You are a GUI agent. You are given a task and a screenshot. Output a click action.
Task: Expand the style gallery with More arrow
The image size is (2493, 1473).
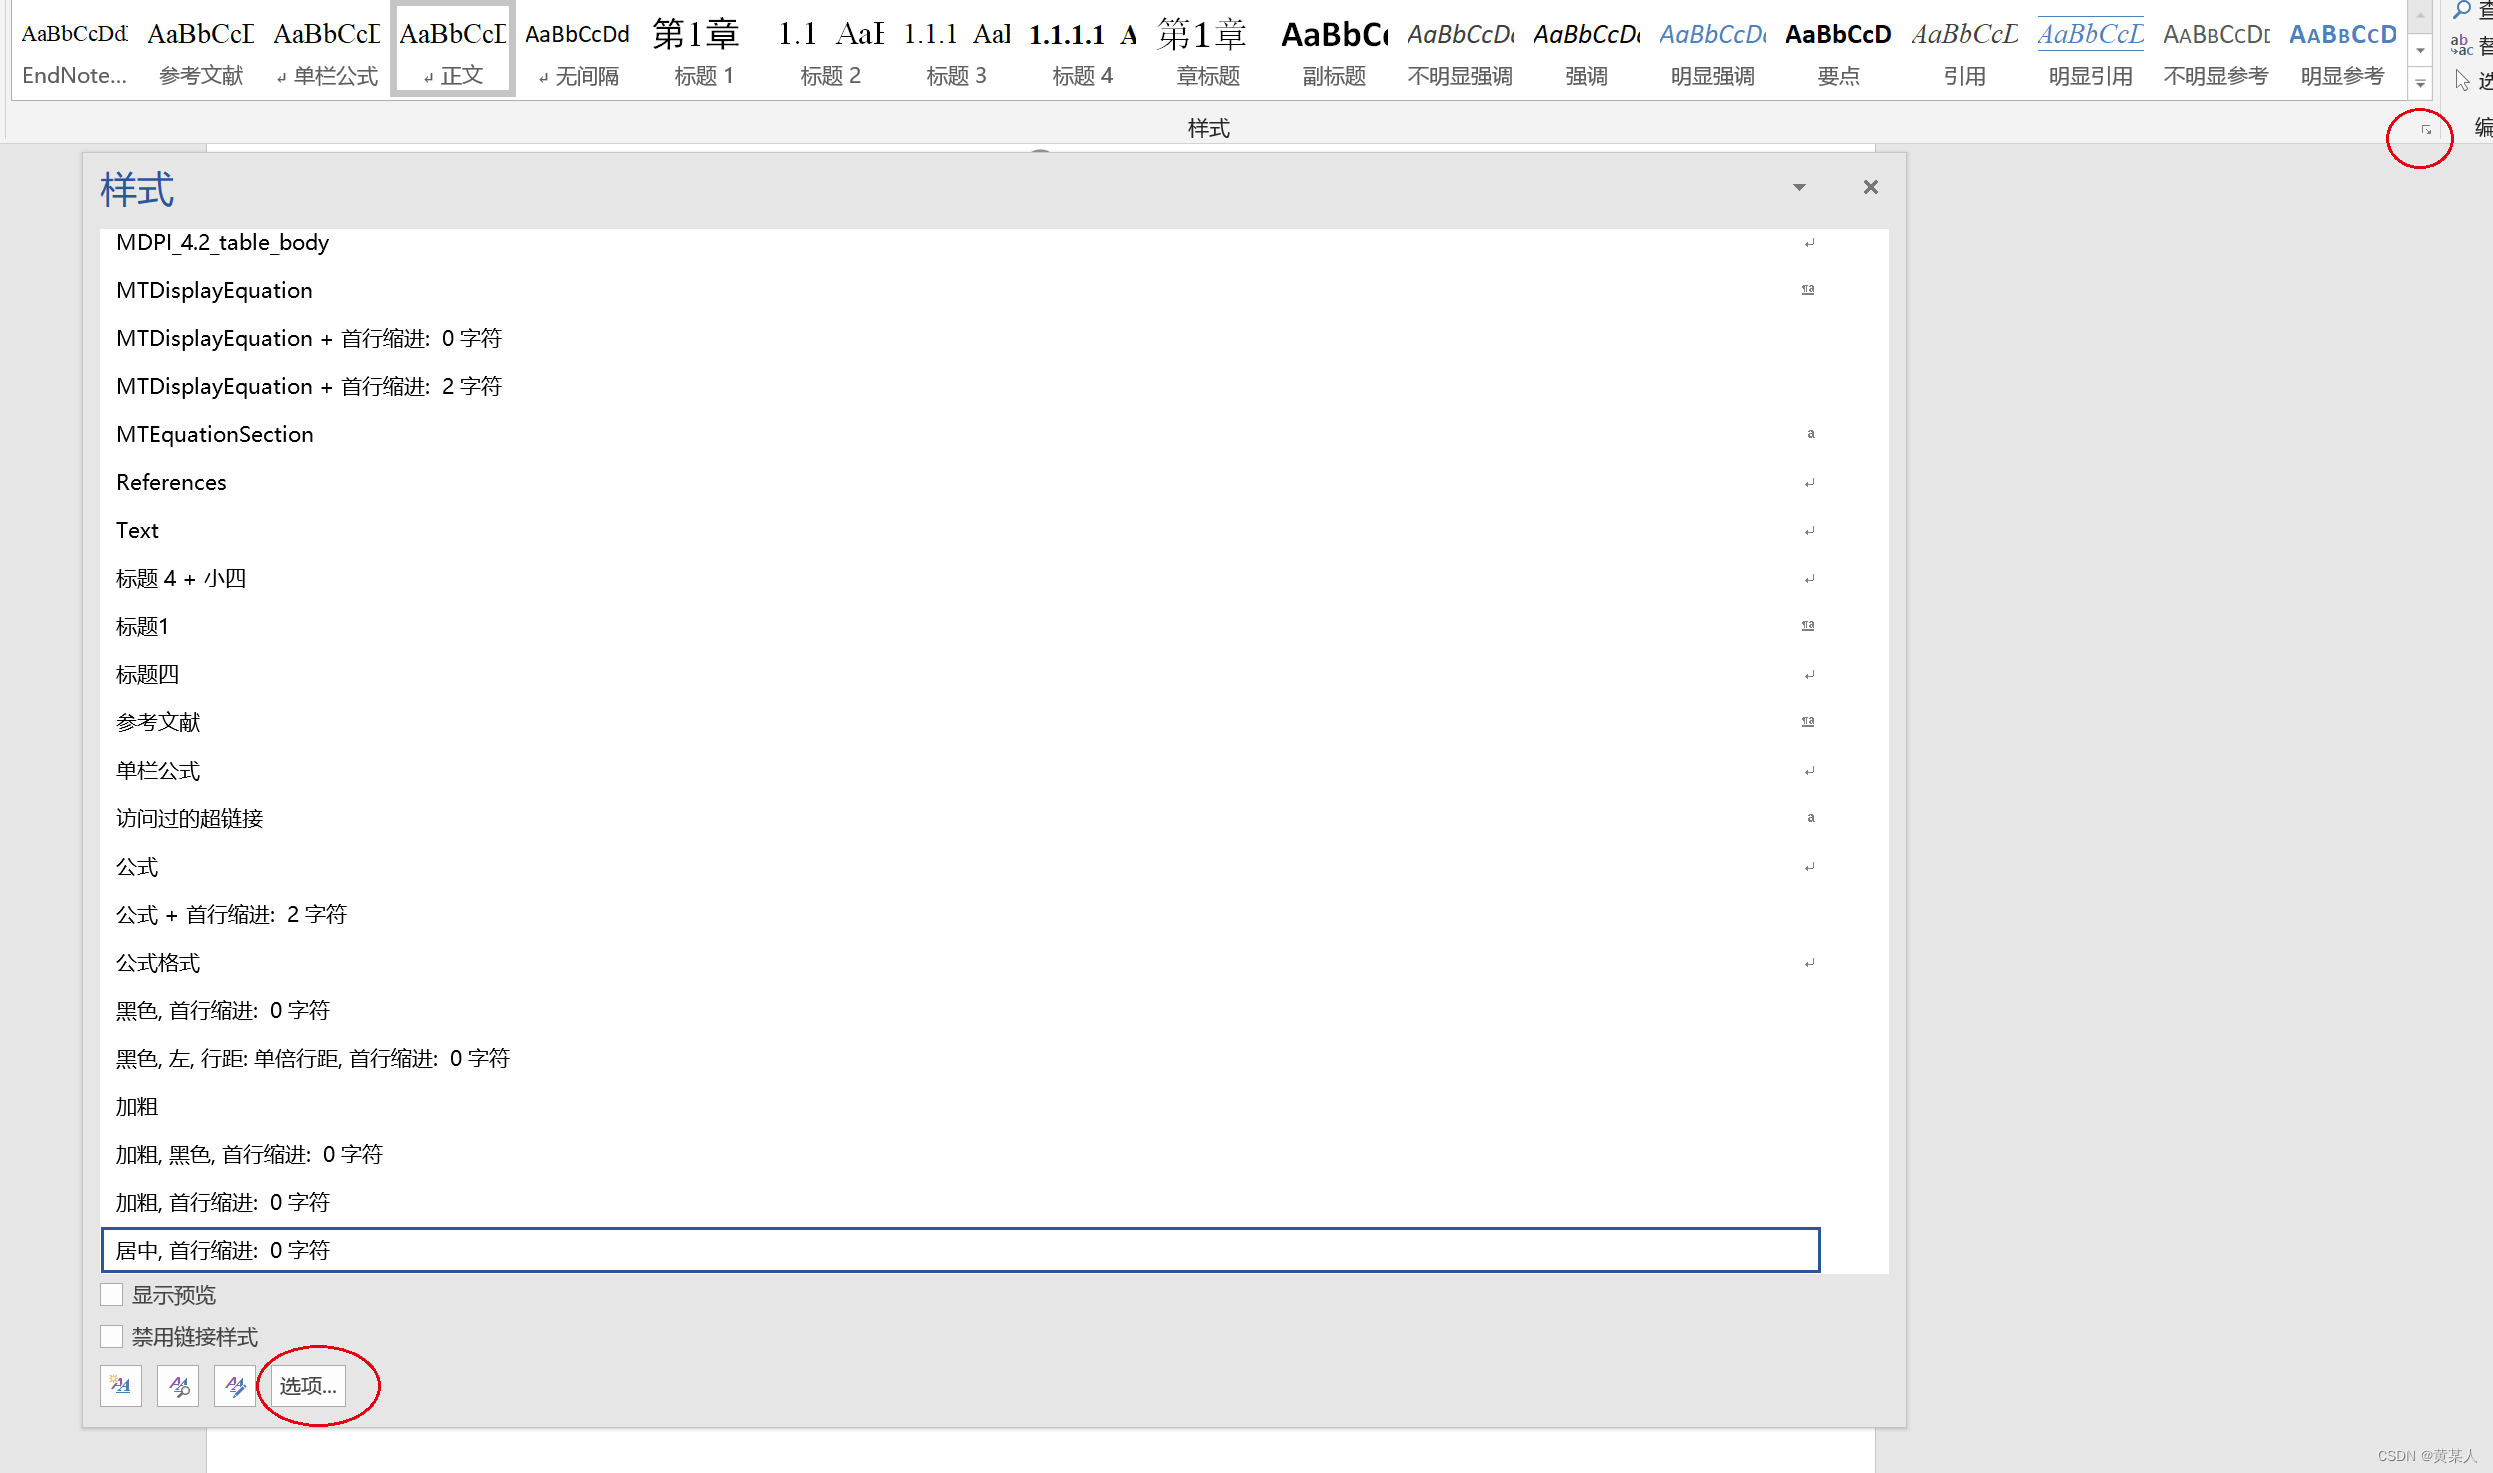click(2420, 84)
